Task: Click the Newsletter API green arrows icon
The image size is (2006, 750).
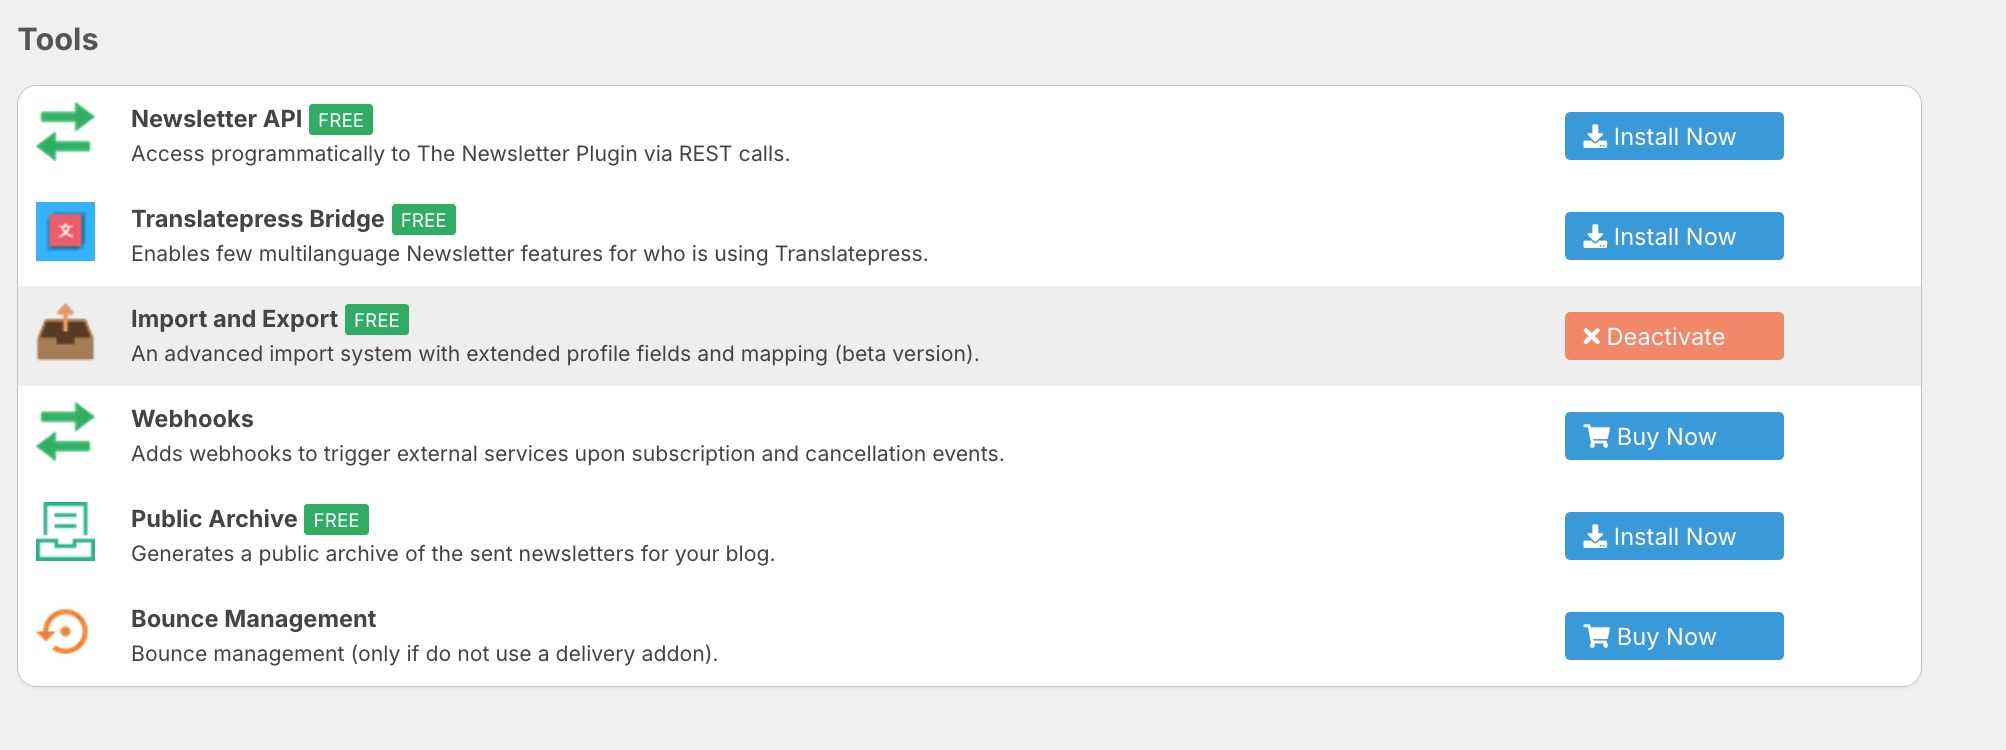Action: point(65,132)
